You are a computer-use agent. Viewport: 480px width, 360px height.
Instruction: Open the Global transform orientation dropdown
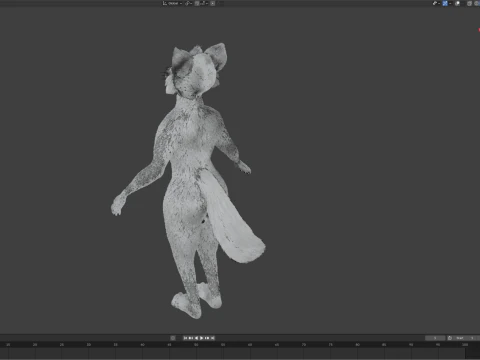point(172,3)
